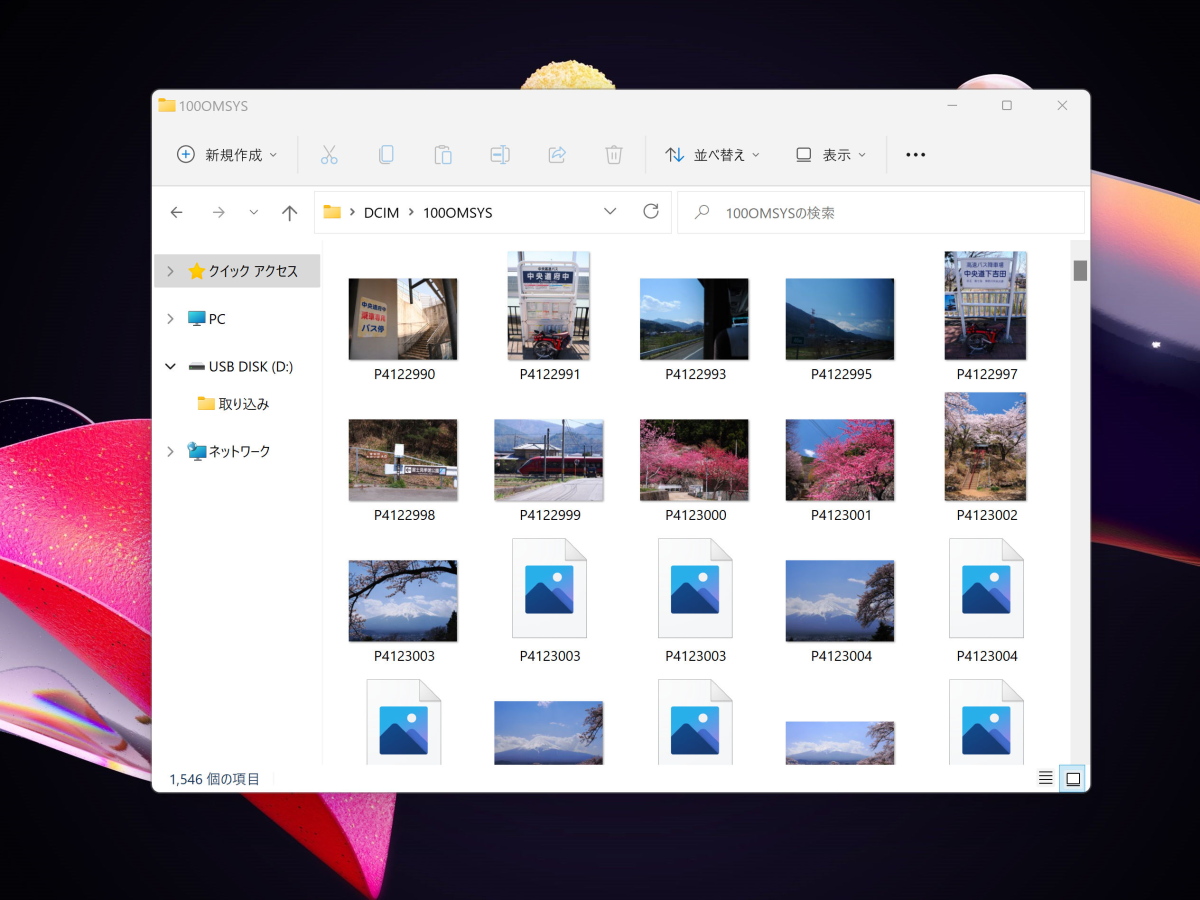The width and height of the screenshot is (1200, 900).
Task: Open the three-dots more options menu
Action: click(915, 155)
